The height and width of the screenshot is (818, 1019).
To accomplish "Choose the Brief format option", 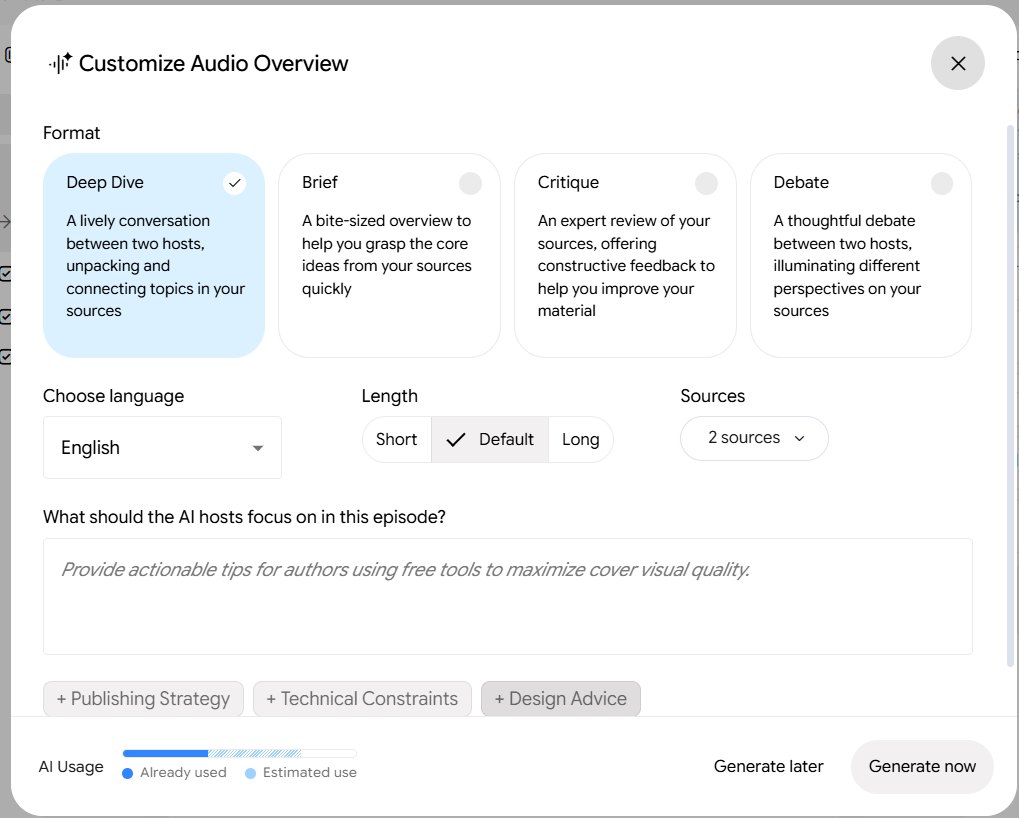I will tap(389, 255).
